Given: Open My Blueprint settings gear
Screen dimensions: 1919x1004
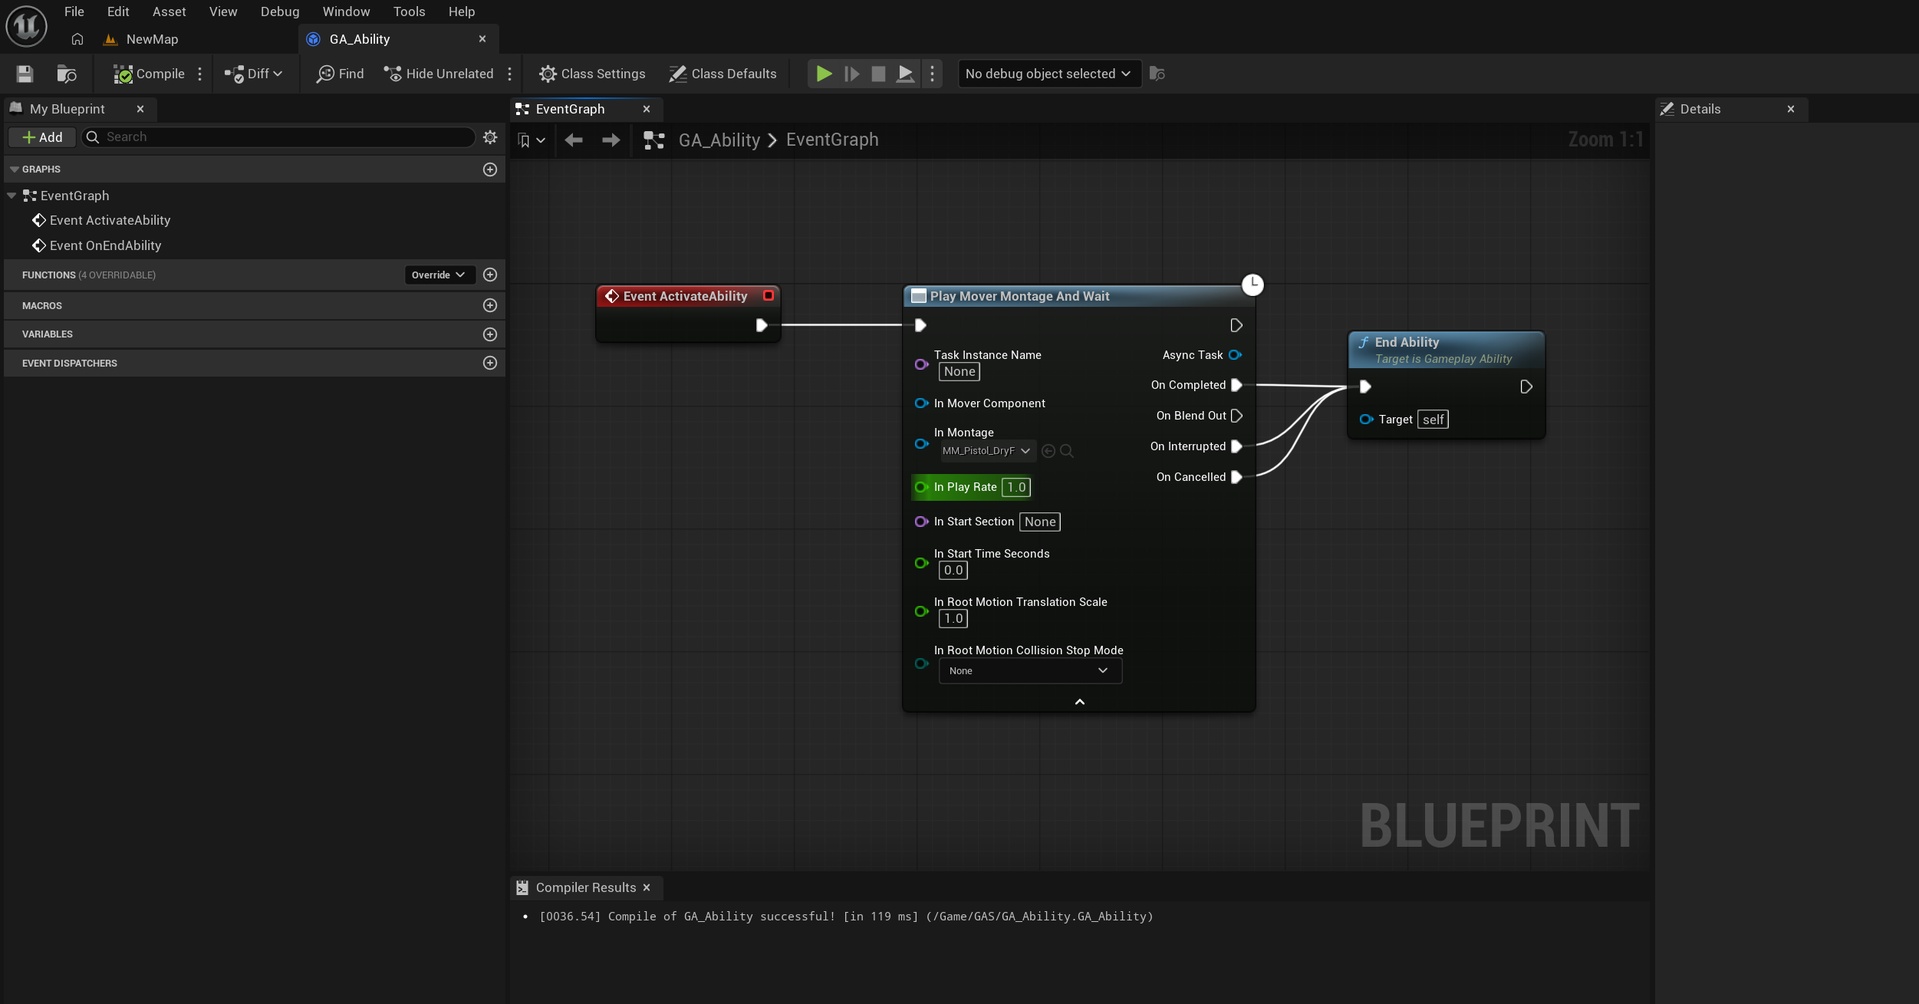Looking at the screenshot, I should [x=490, y=137].
